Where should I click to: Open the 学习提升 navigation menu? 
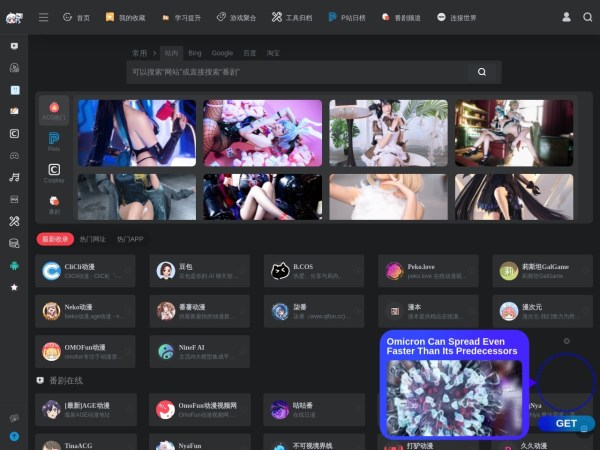point(180,17)
